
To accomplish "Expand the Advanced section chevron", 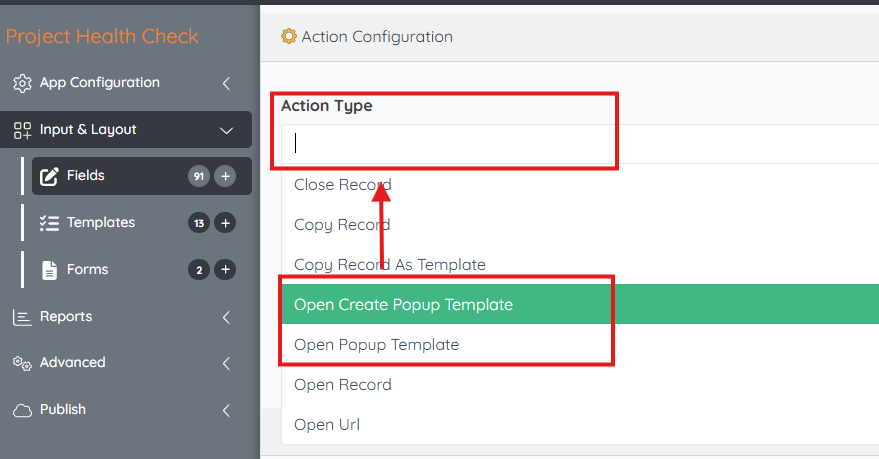I will [x=226, y=363].
